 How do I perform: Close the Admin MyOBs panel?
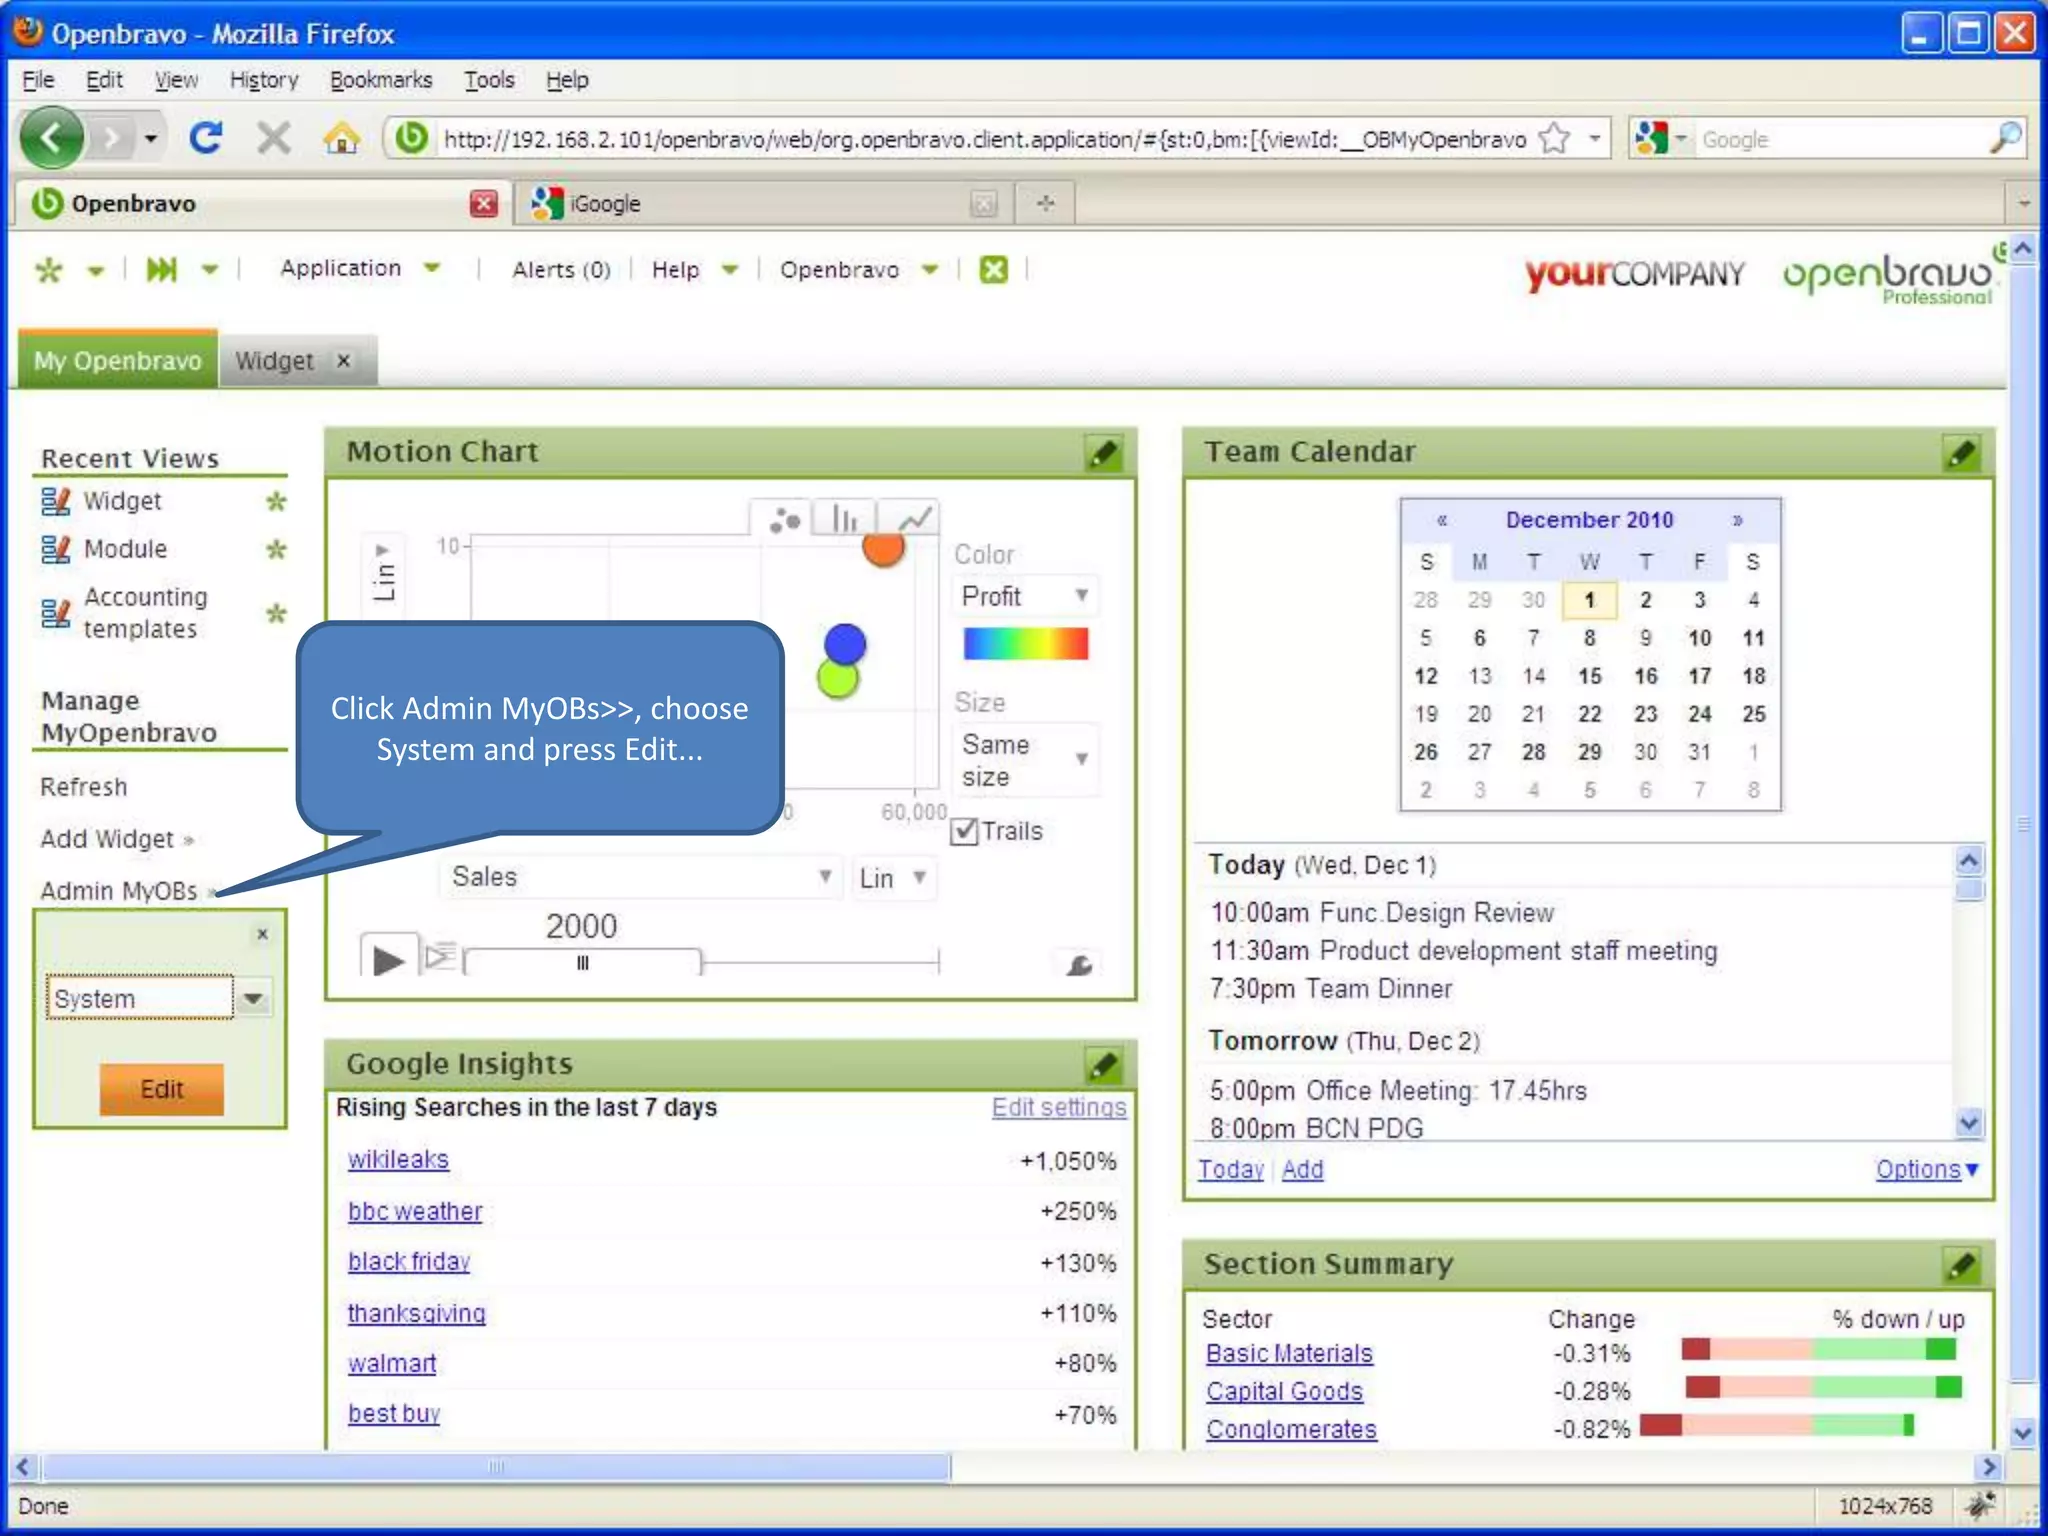(x=262, y=934)
